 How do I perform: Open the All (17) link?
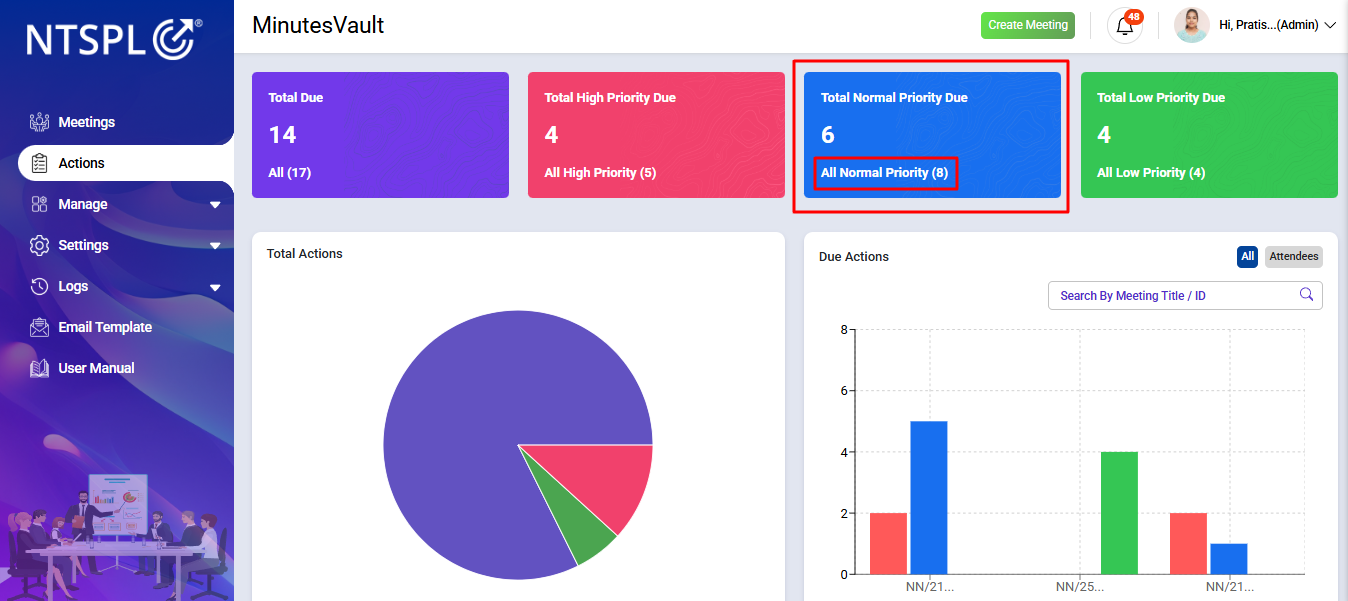pyautogui.click(x=290, y=173)
